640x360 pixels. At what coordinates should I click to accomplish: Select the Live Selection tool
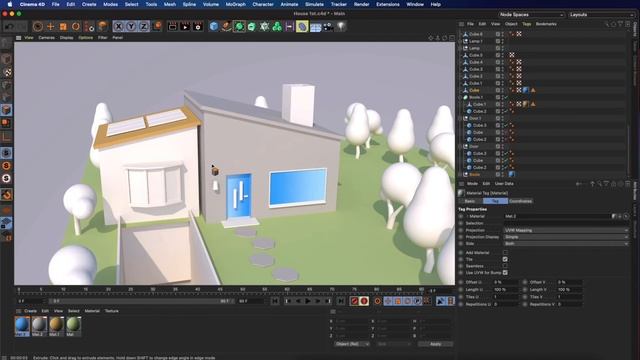coord(38,27)
